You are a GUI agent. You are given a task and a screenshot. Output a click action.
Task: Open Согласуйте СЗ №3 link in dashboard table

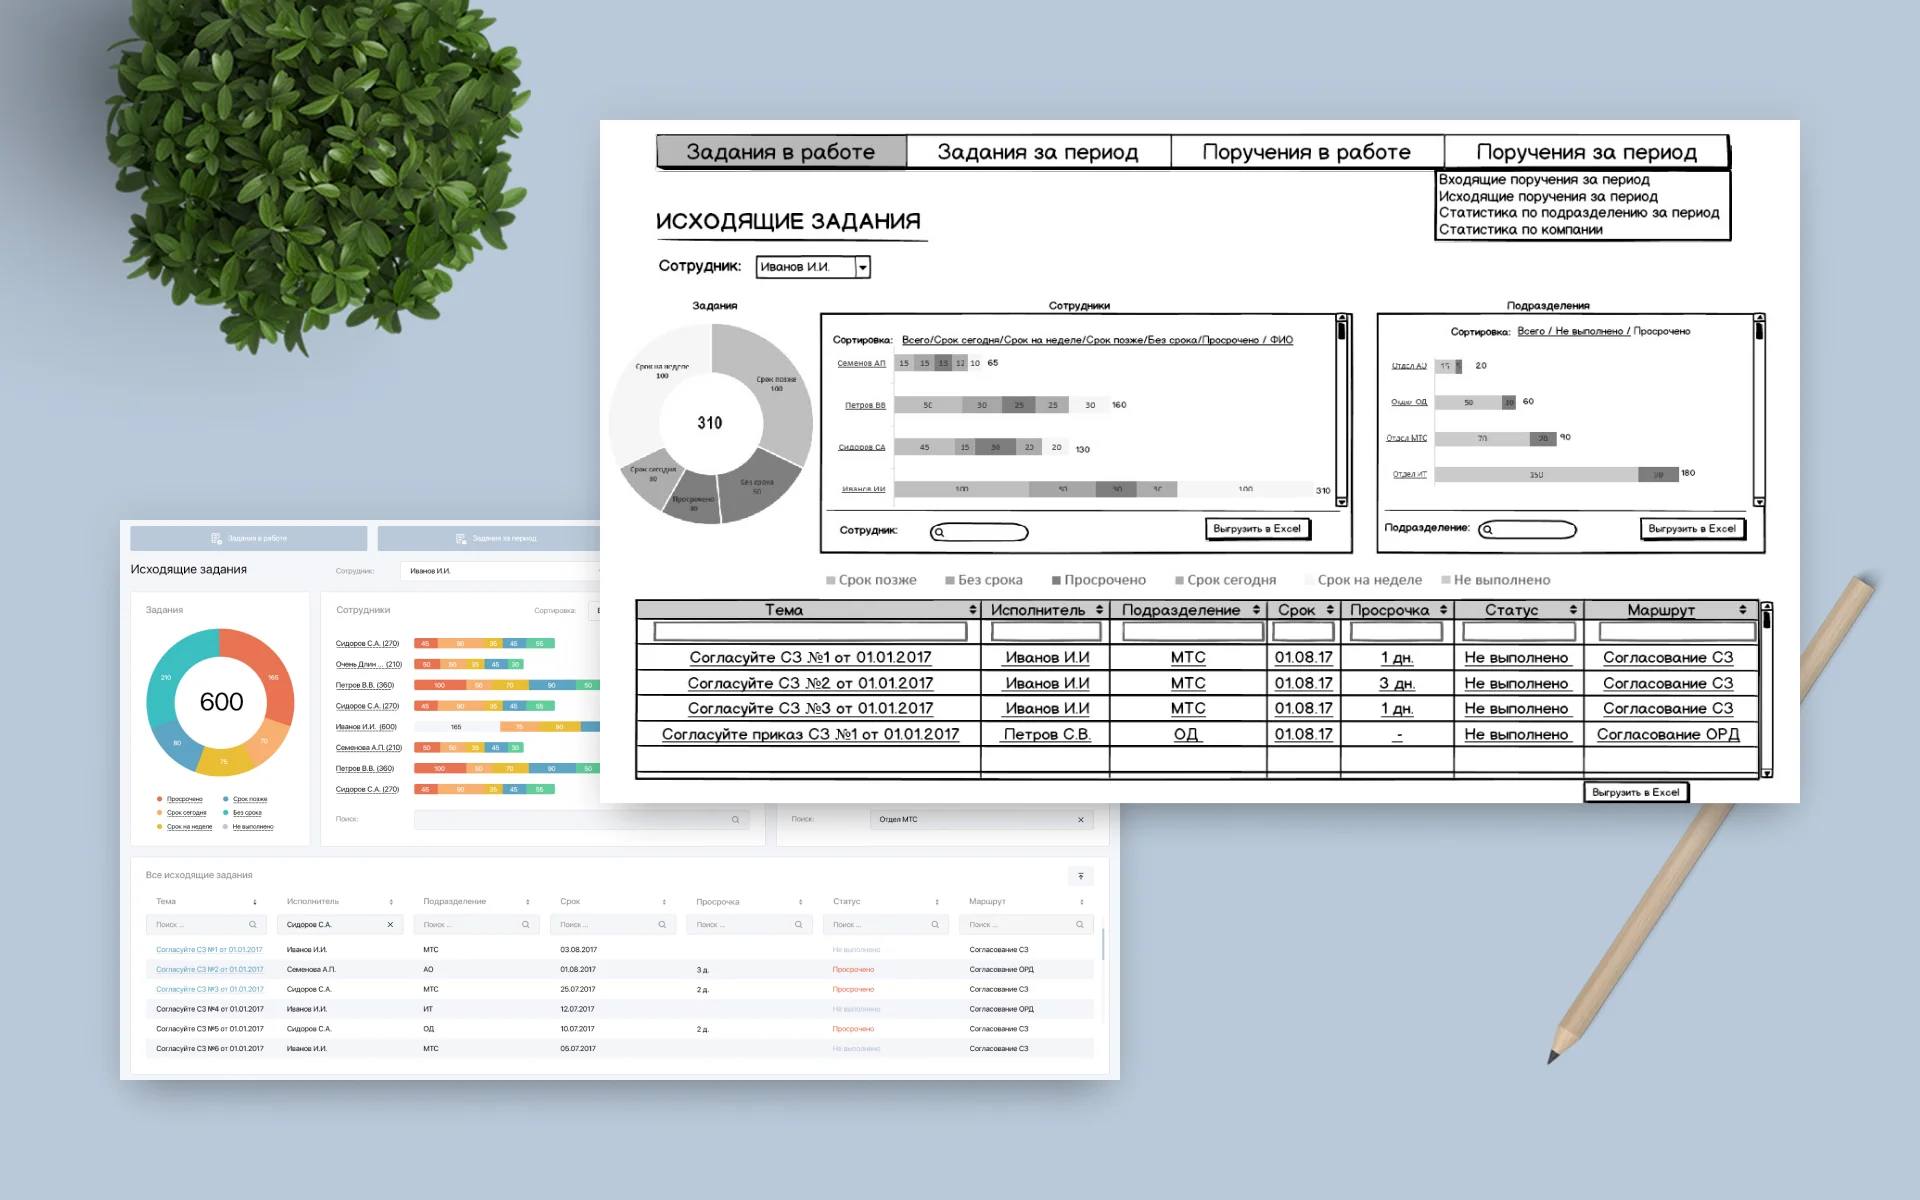(x=210, y=989)
